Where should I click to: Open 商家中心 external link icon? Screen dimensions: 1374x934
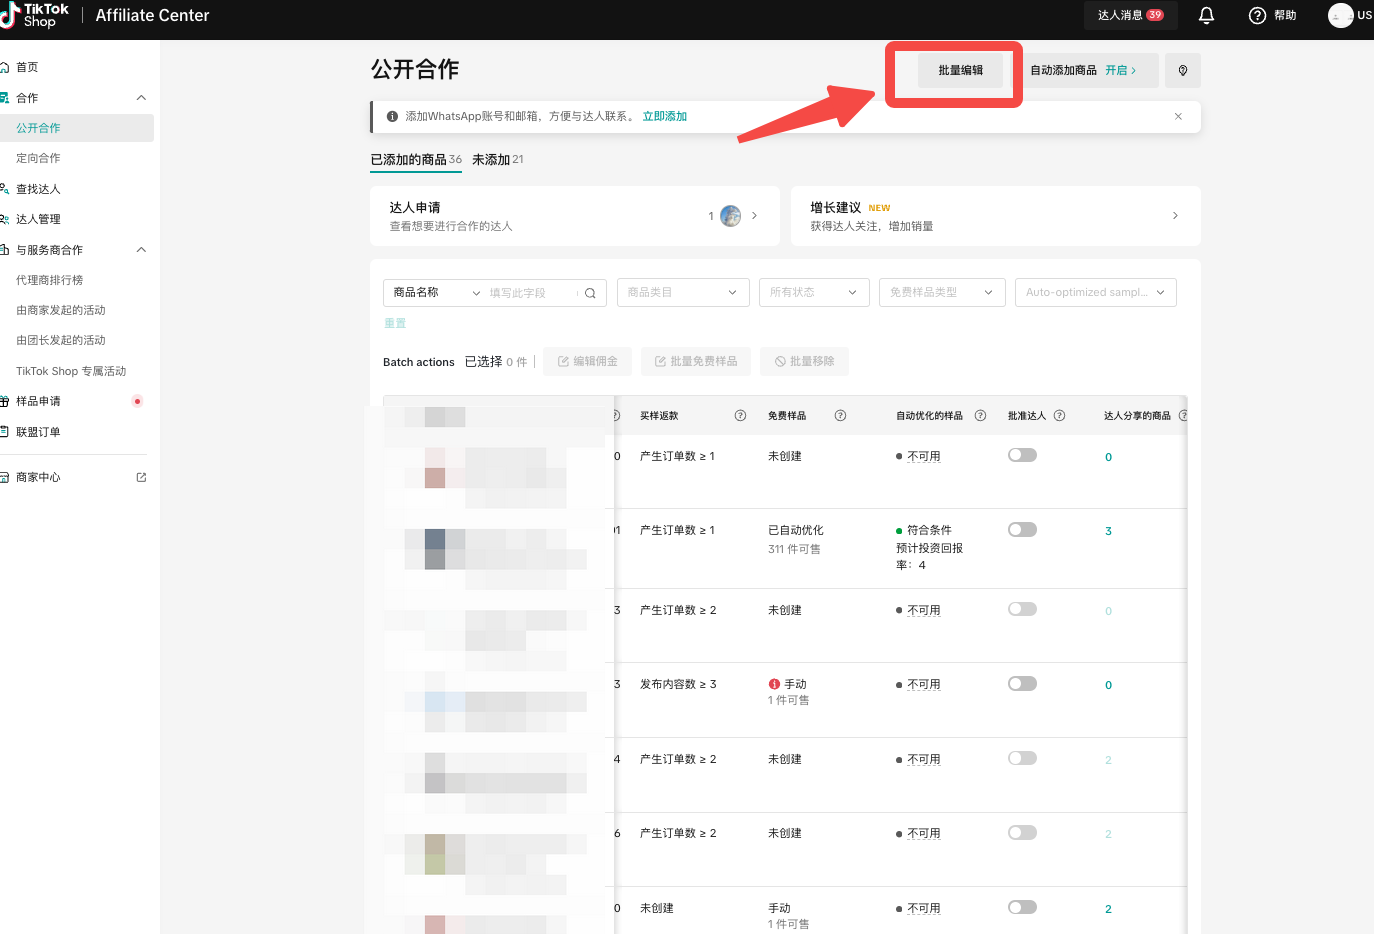point(141,478)
